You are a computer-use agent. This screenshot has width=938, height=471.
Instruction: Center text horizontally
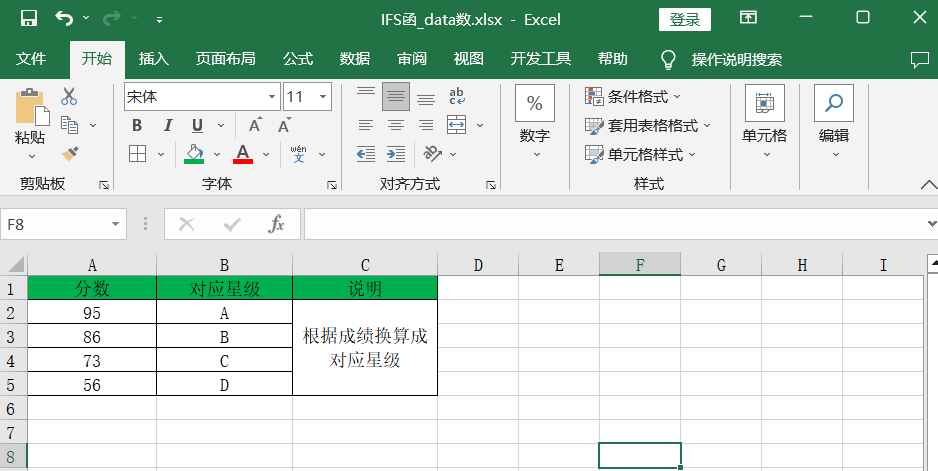(396, 125)
